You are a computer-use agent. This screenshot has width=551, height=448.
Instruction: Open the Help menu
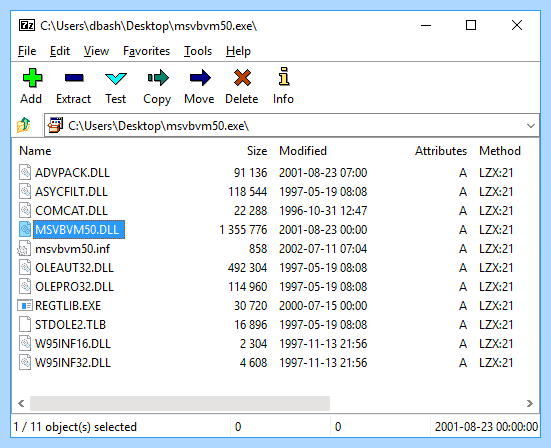[238, 51]
